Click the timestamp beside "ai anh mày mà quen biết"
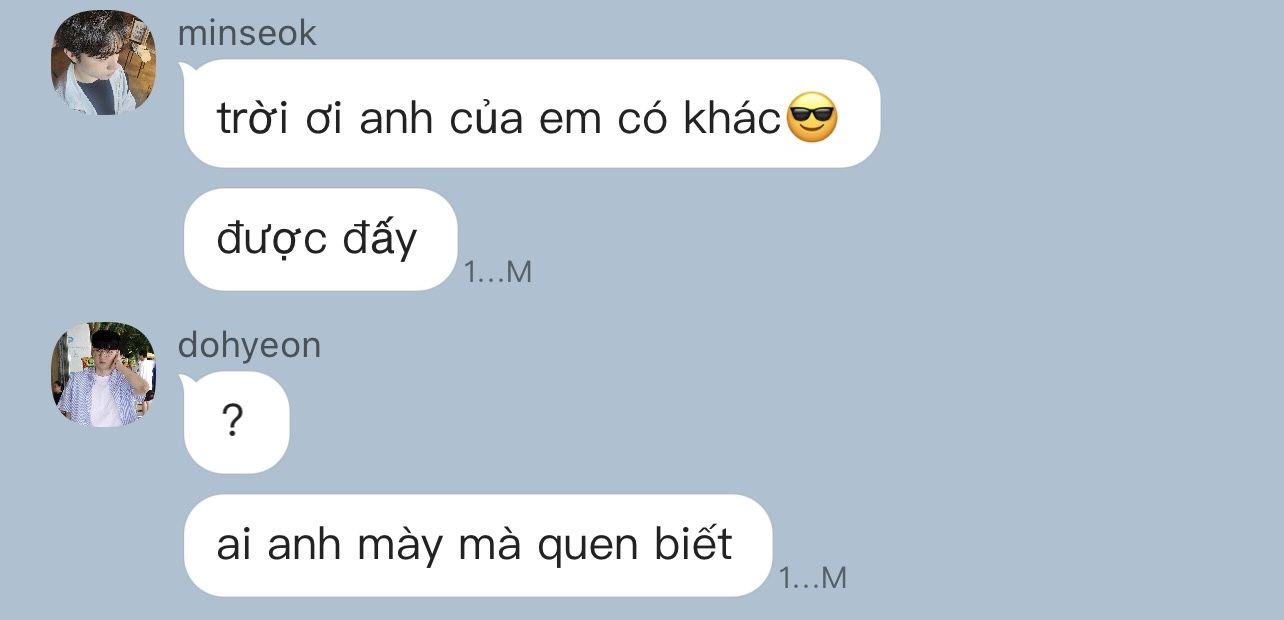This screenshot has height=620, width=1284. coord(813,578)
